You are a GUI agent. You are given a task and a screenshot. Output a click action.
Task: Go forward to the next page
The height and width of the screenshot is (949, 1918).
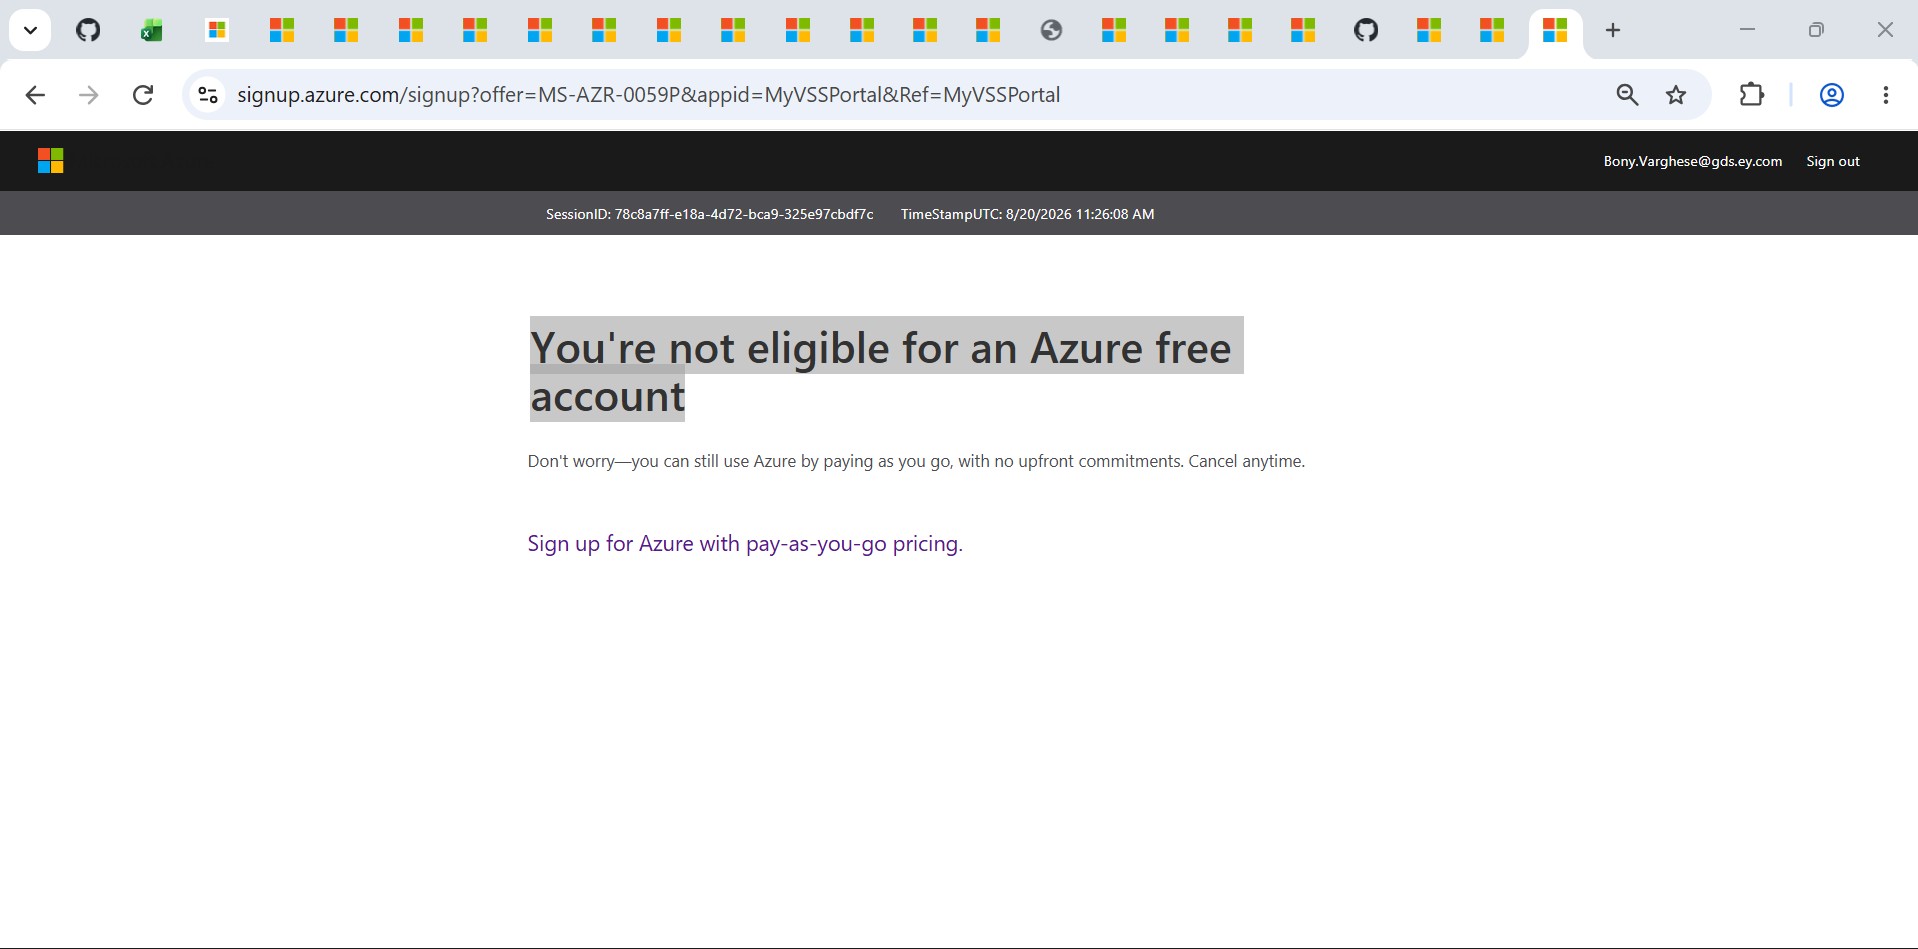pyautogui.click(x=89, y=95)
